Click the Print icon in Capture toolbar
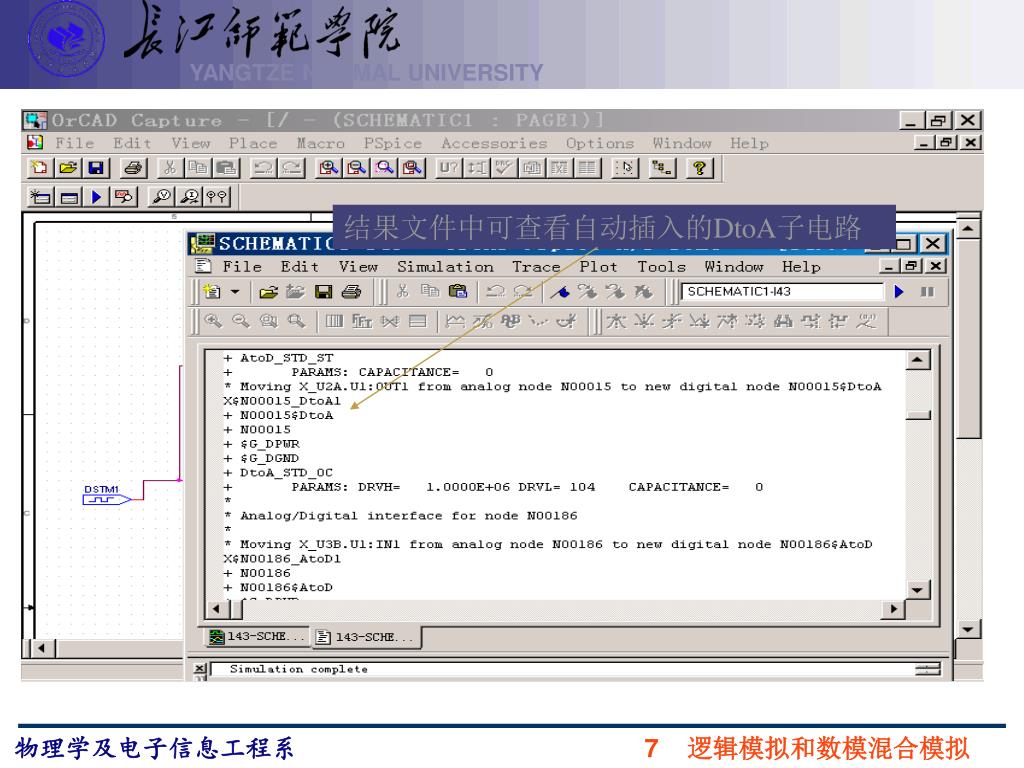 (133, 168)
